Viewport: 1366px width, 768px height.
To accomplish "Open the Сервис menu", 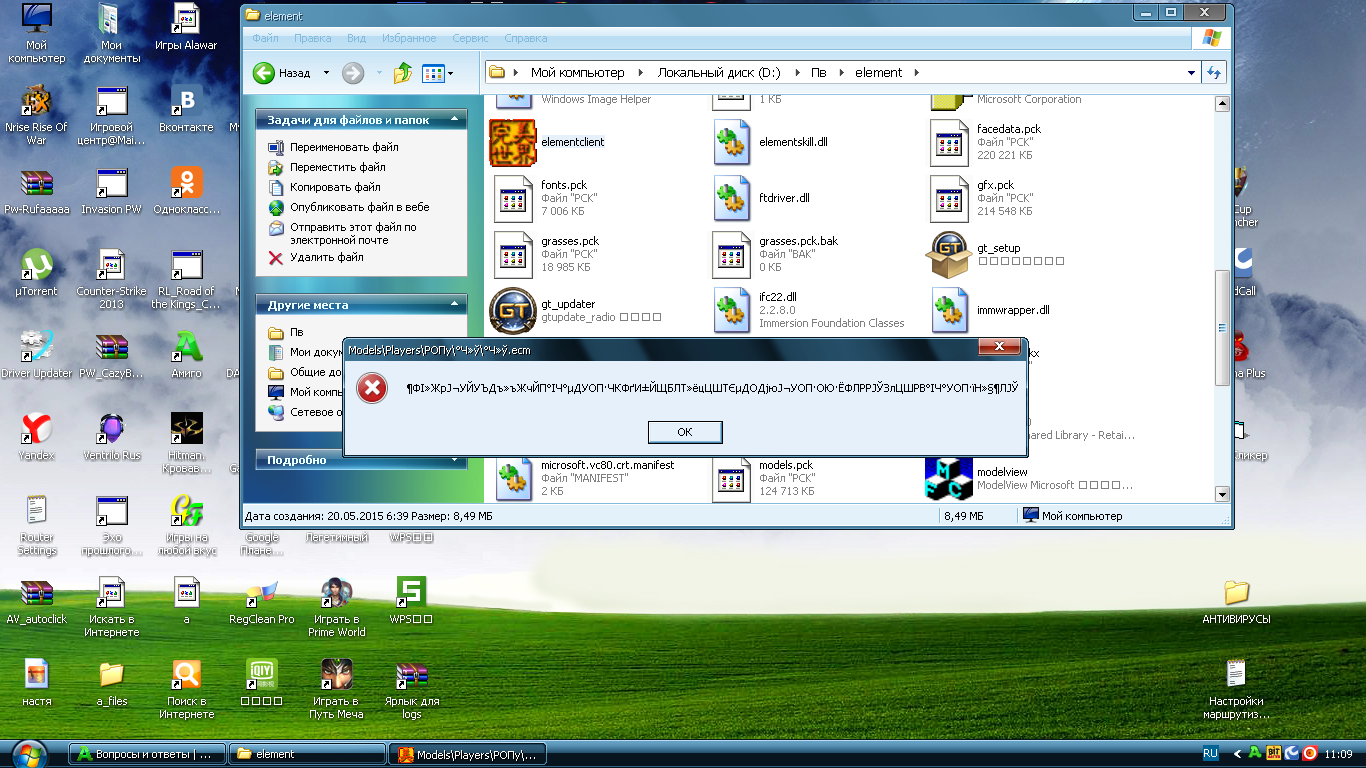I will 470,38.
